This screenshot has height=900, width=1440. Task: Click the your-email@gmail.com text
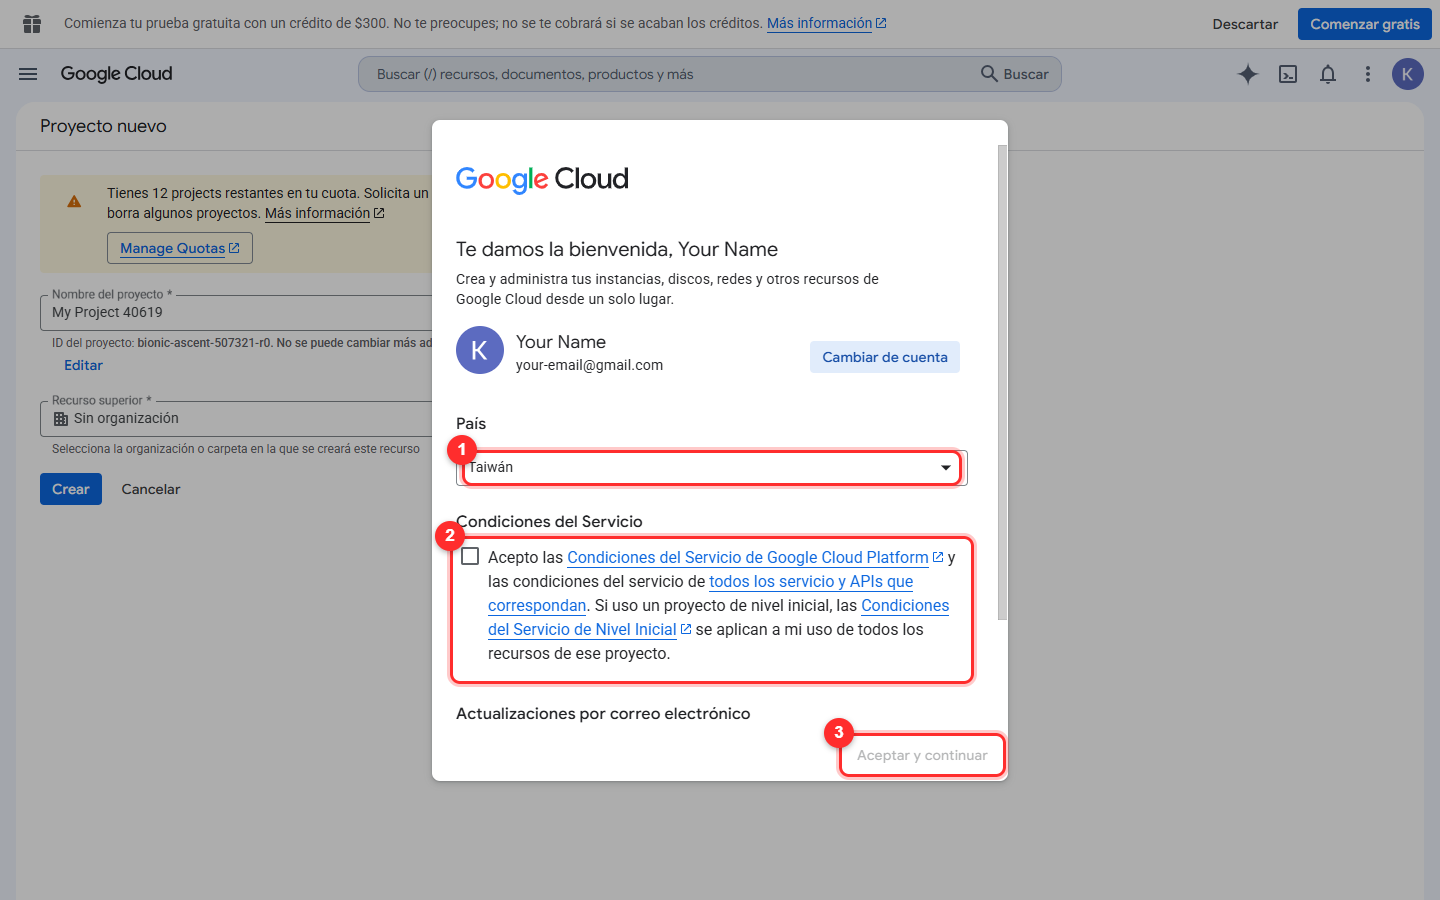(589, 365)
